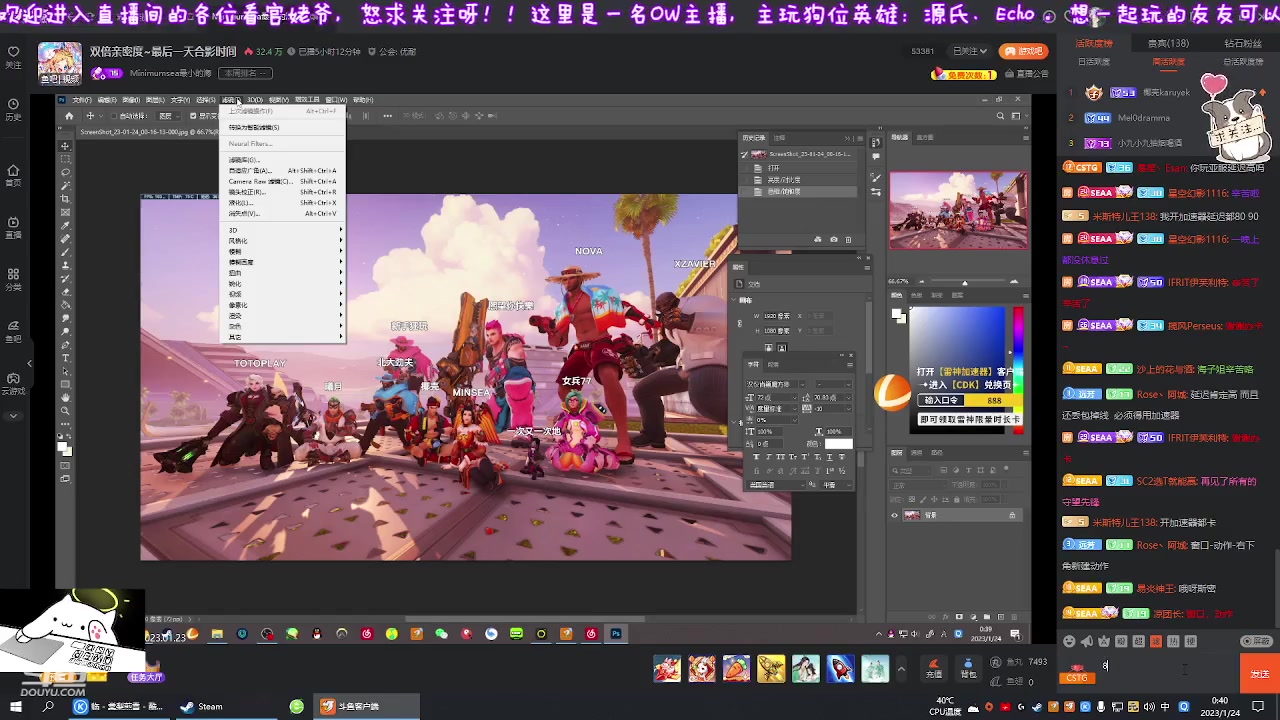Click the rocket gift icon in Douyu bar
The width and height of the screenshot is (1280, 720).
click(x=840, y=667)
